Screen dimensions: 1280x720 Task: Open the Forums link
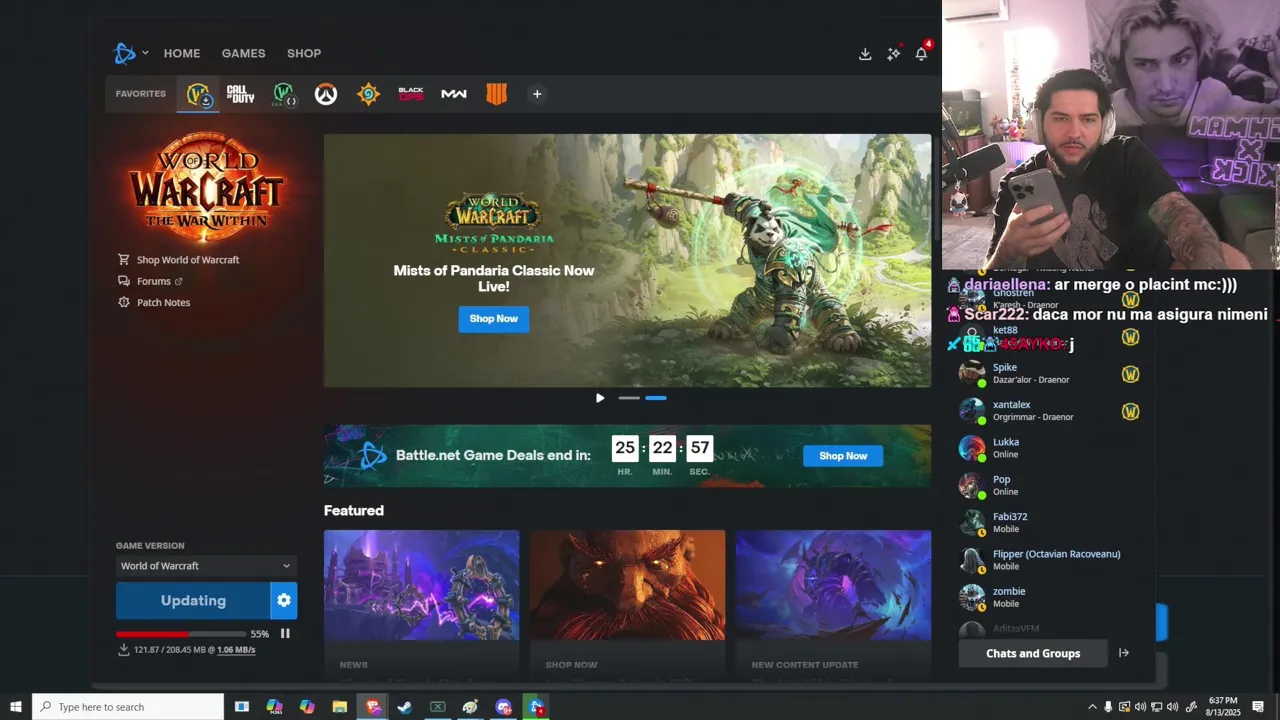[x=150, y=281]
